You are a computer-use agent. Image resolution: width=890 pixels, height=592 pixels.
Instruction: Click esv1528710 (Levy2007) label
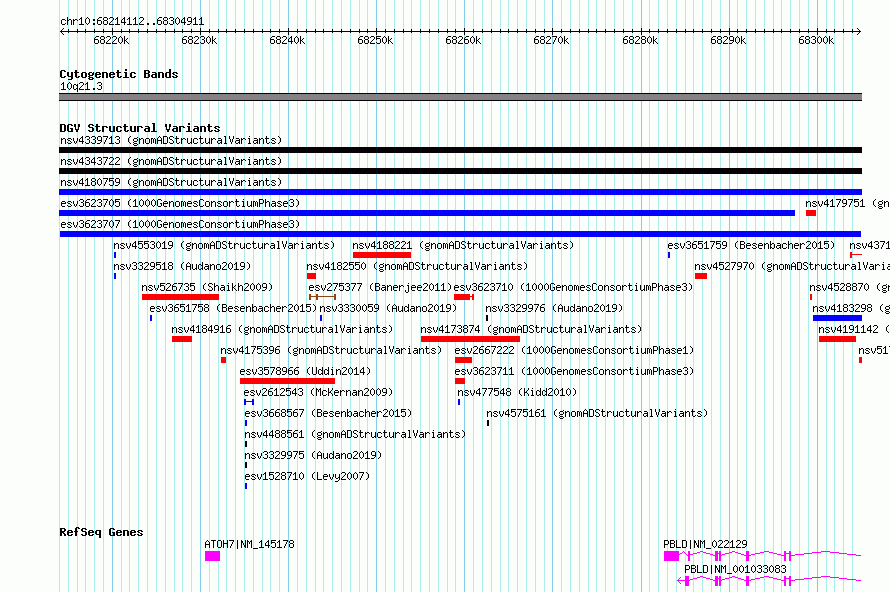(307, 476)
